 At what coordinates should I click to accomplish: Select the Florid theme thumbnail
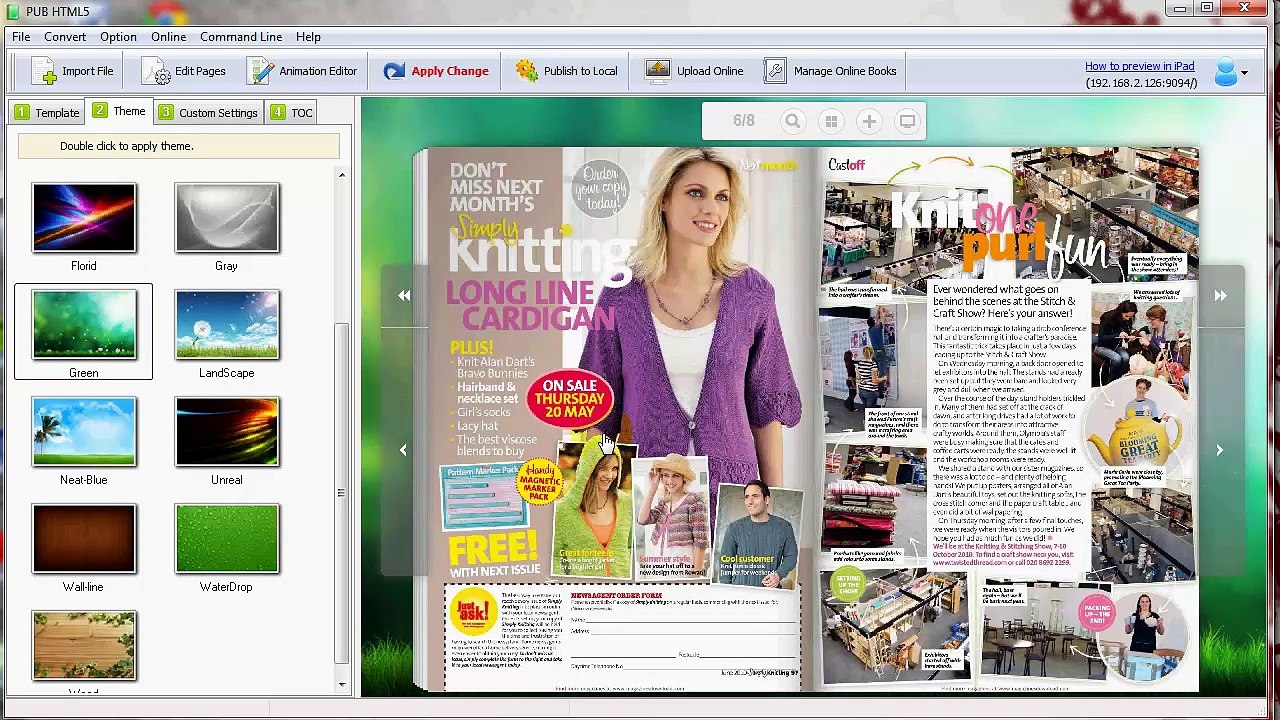(84, 218)
